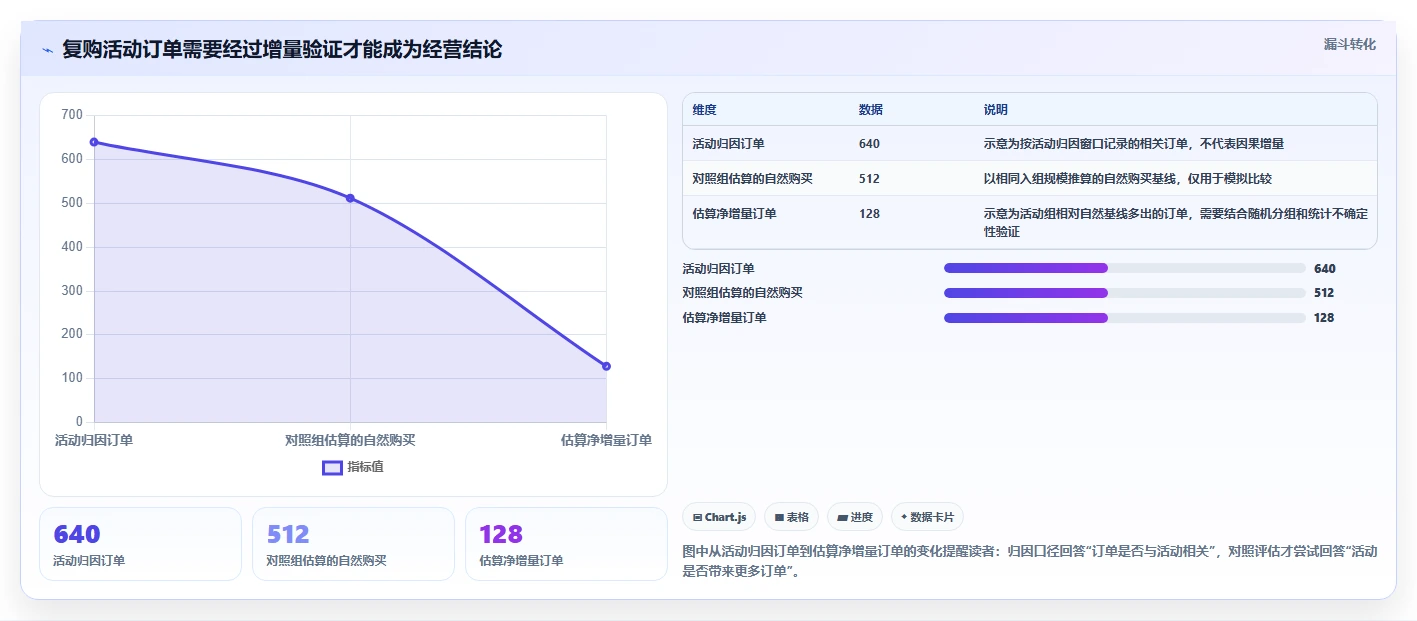This screenshot has height=621, width=1417.
Task: Select the 数据卡片 chip
Action: 927,517
